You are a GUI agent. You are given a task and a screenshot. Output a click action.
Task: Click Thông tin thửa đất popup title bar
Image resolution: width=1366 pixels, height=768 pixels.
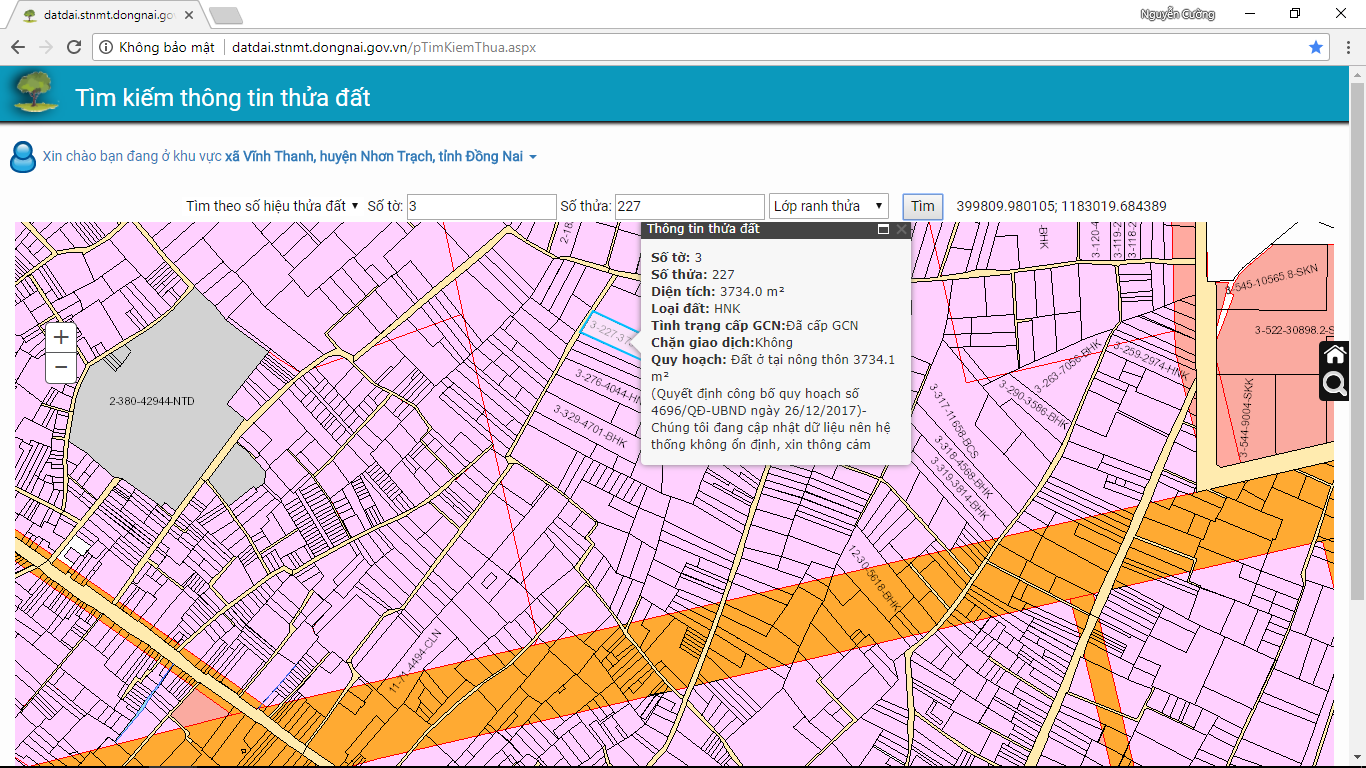775,229
